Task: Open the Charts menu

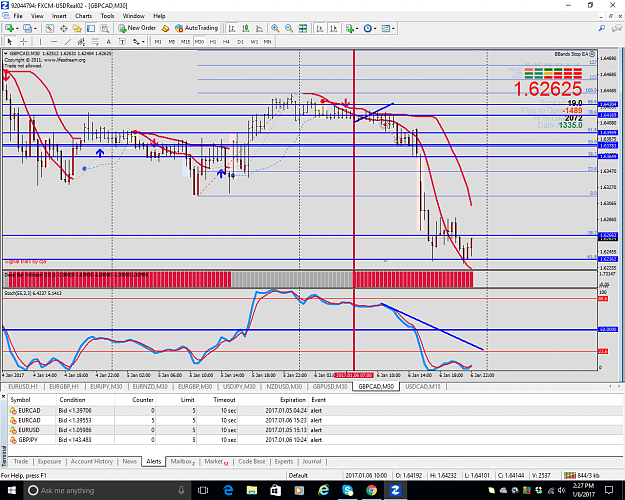Action: [83, 16]
